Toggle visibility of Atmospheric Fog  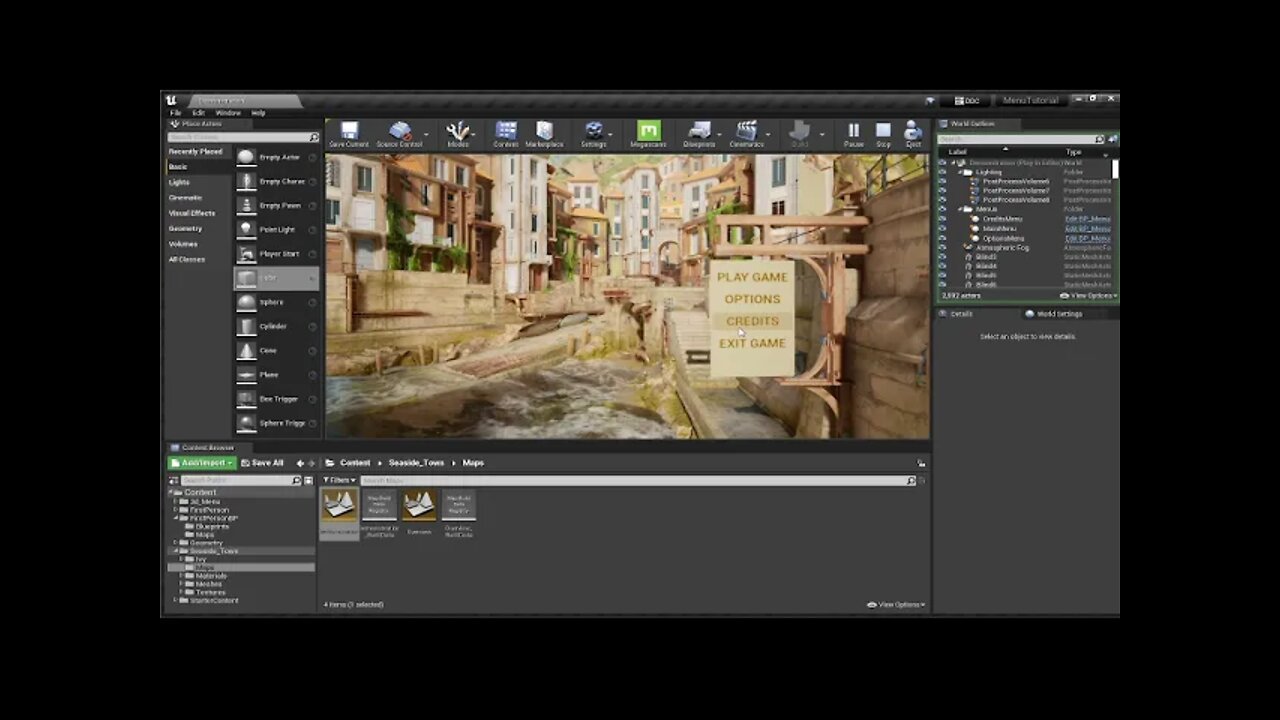942,247
